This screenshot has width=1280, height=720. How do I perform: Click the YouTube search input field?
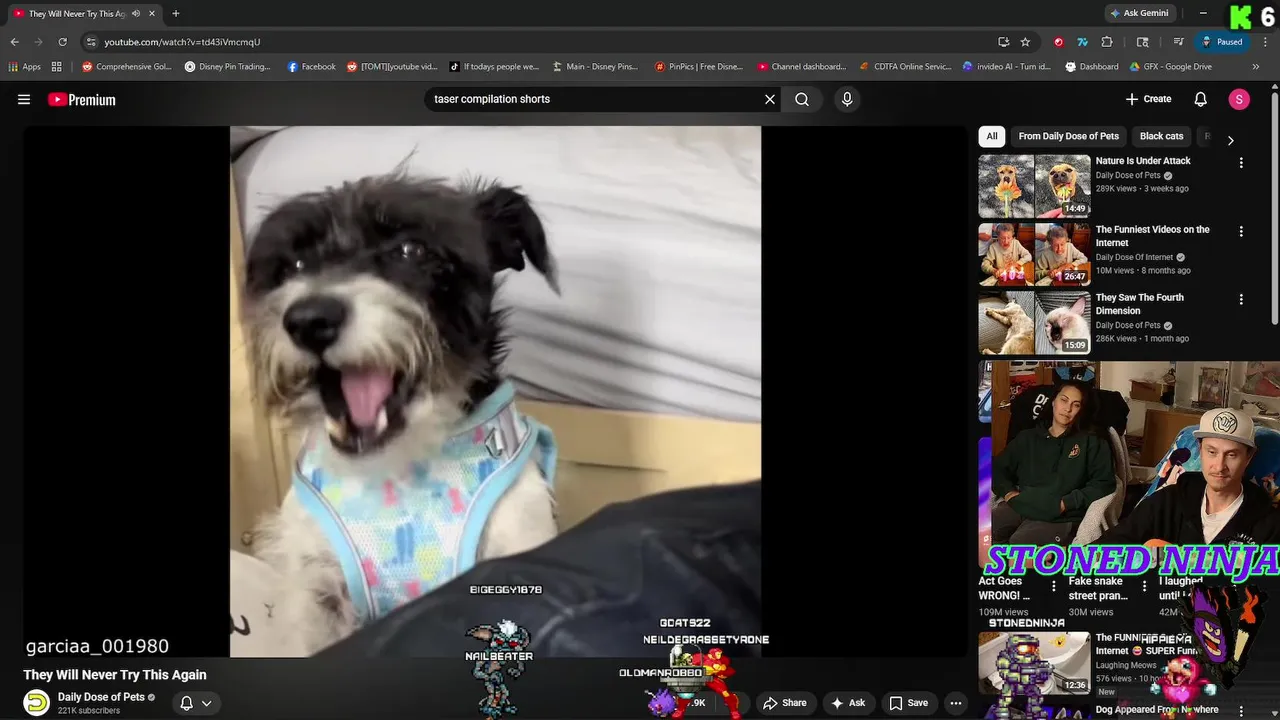[x=595, y=99]
